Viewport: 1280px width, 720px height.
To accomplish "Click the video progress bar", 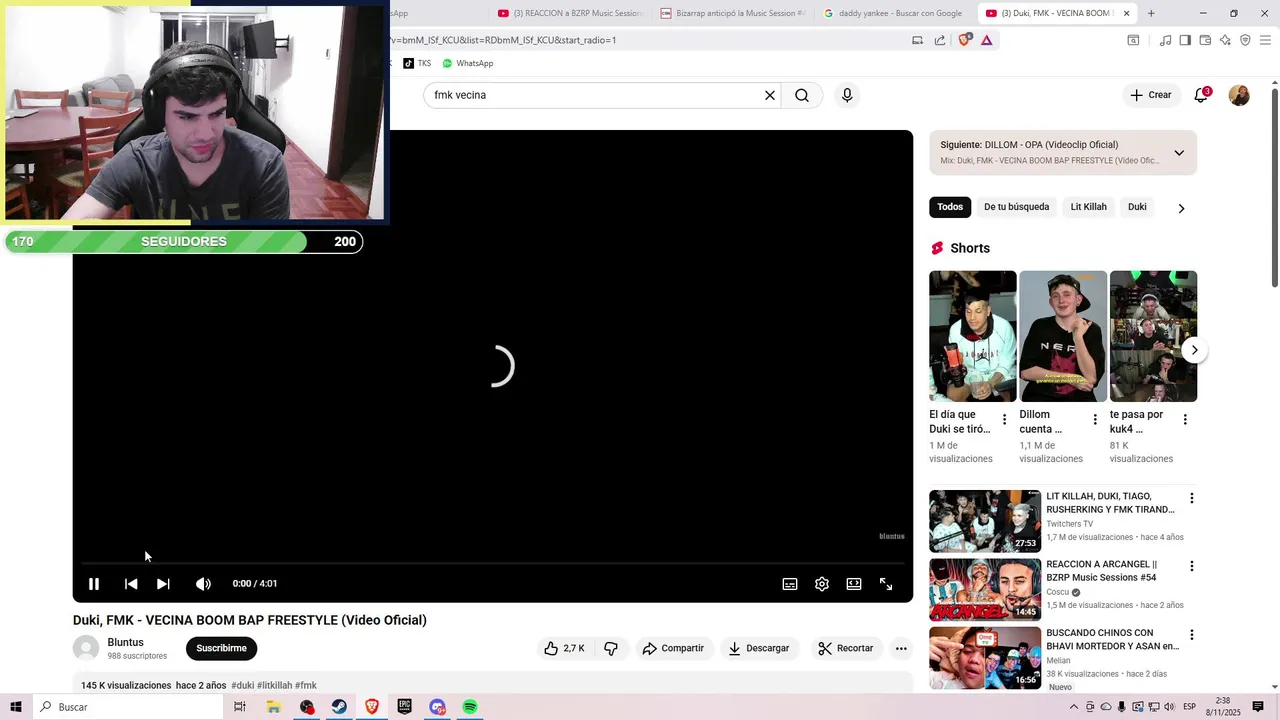I will (493, 564).
